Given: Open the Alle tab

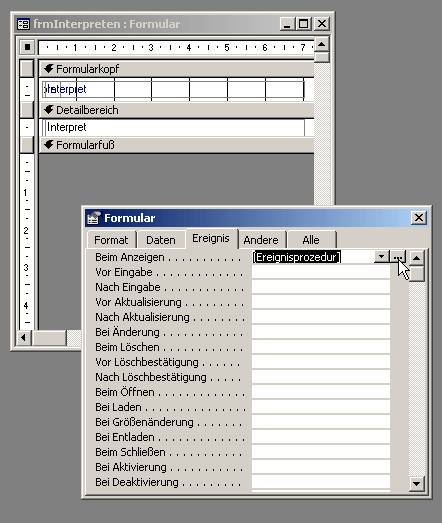Looking at the screenshot, I should (x=311, y=240).
